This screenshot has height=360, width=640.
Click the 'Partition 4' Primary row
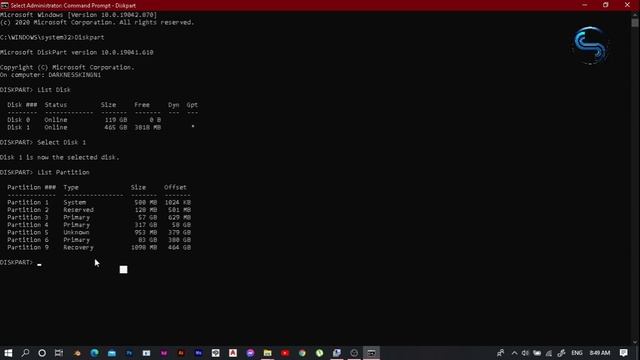(x=99, y=225)
